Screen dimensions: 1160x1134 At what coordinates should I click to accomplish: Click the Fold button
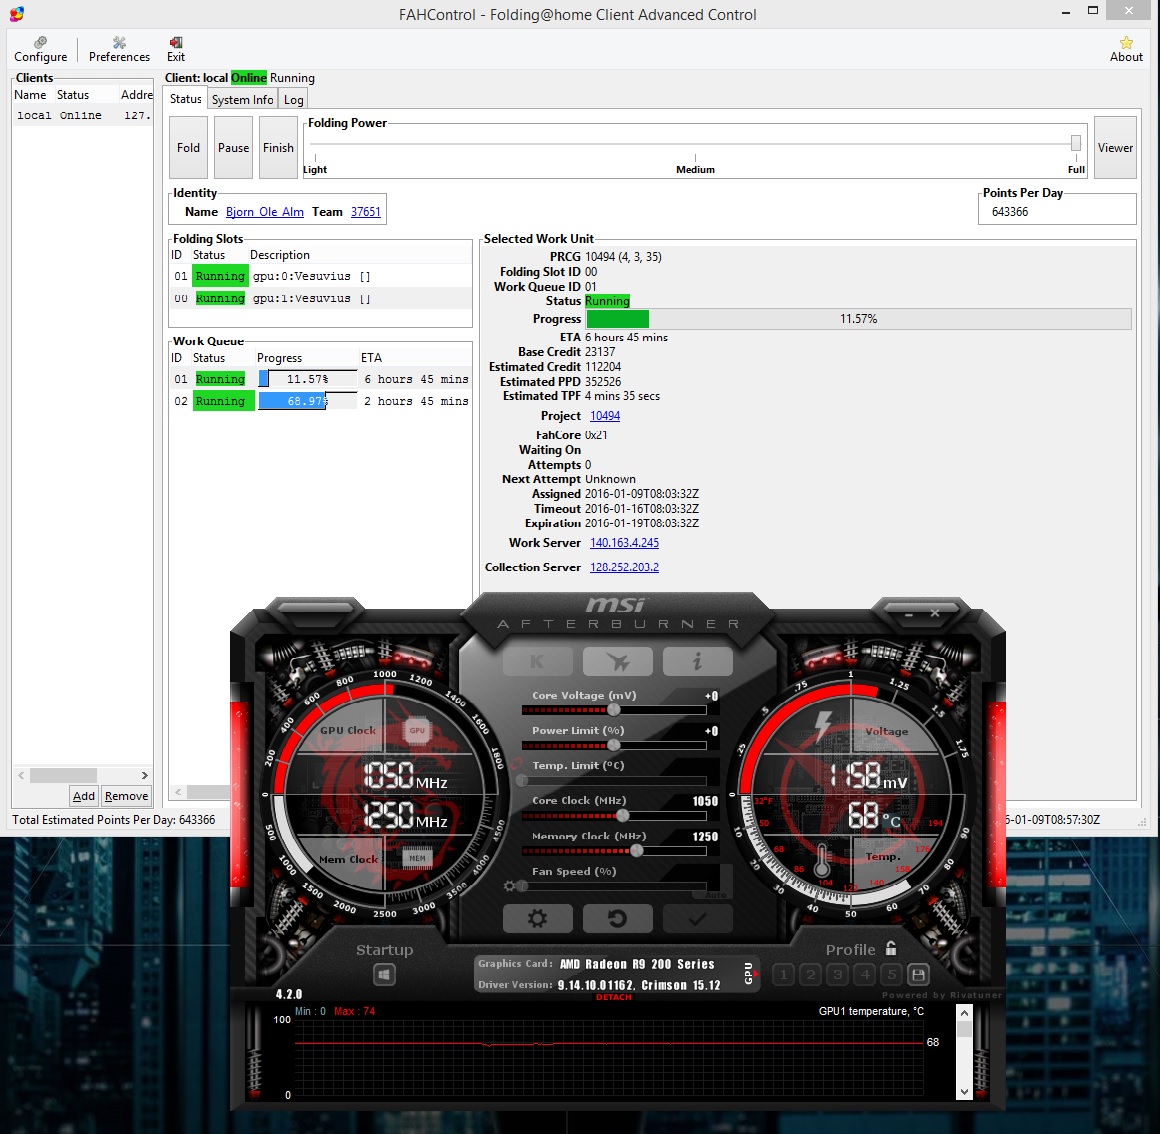(x=189, y=147)
